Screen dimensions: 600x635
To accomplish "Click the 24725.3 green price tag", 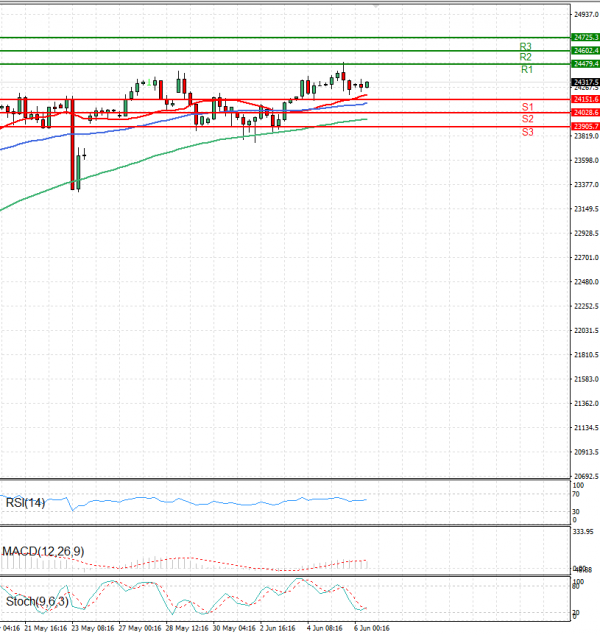I will coord(585,37).
